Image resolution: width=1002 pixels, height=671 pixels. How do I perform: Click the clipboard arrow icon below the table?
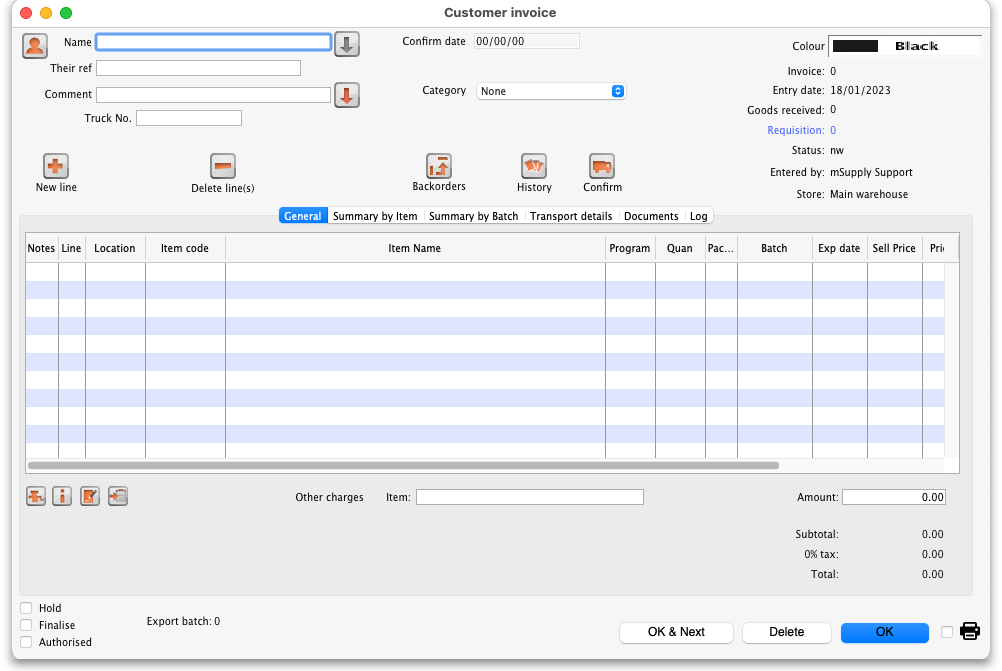[x=118, y=496]
